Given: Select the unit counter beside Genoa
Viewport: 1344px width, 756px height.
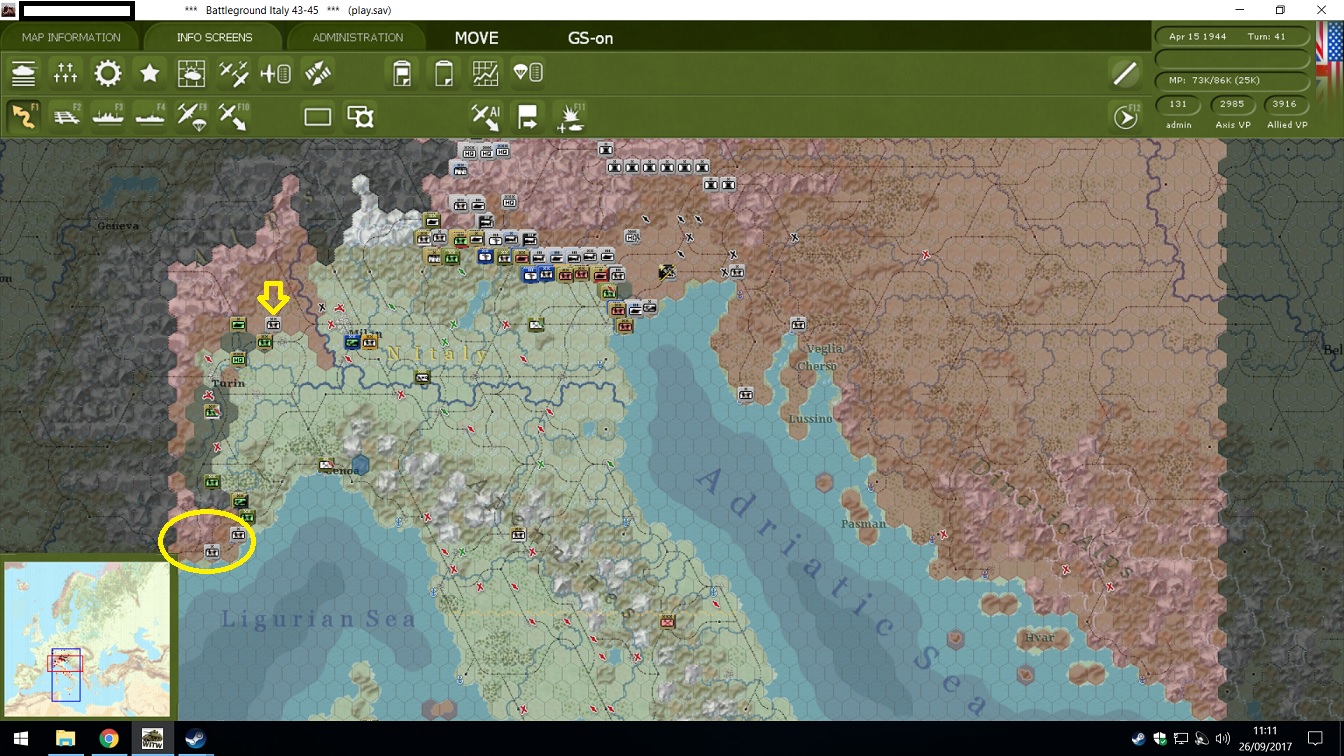Looking at the screenshot, I should [x=327, y=465].
